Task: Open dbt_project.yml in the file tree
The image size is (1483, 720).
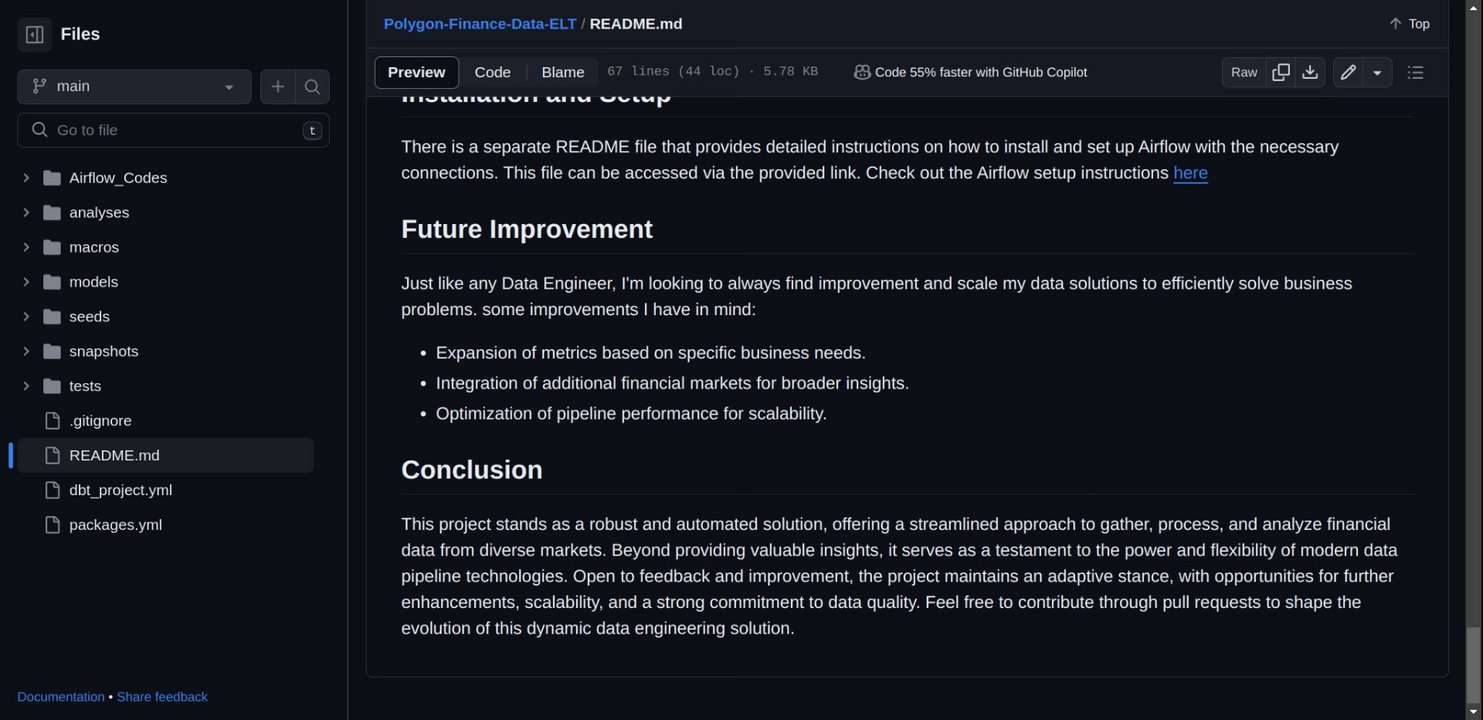Action: click(120, 490)
